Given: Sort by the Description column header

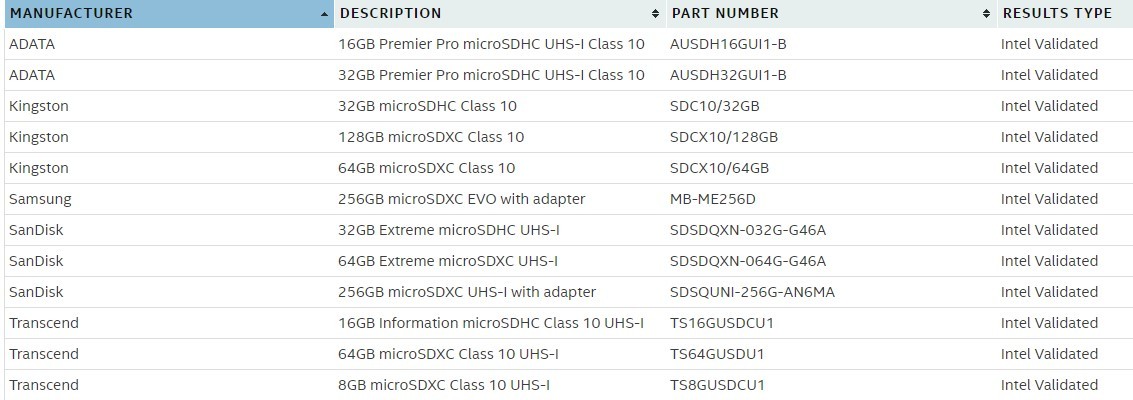Looking at the screenshot, I should (x=390, y=14).
